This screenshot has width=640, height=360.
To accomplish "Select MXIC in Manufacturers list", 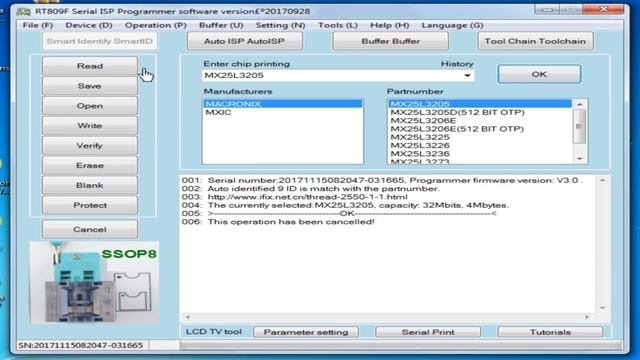I will (x=282, y=112).
